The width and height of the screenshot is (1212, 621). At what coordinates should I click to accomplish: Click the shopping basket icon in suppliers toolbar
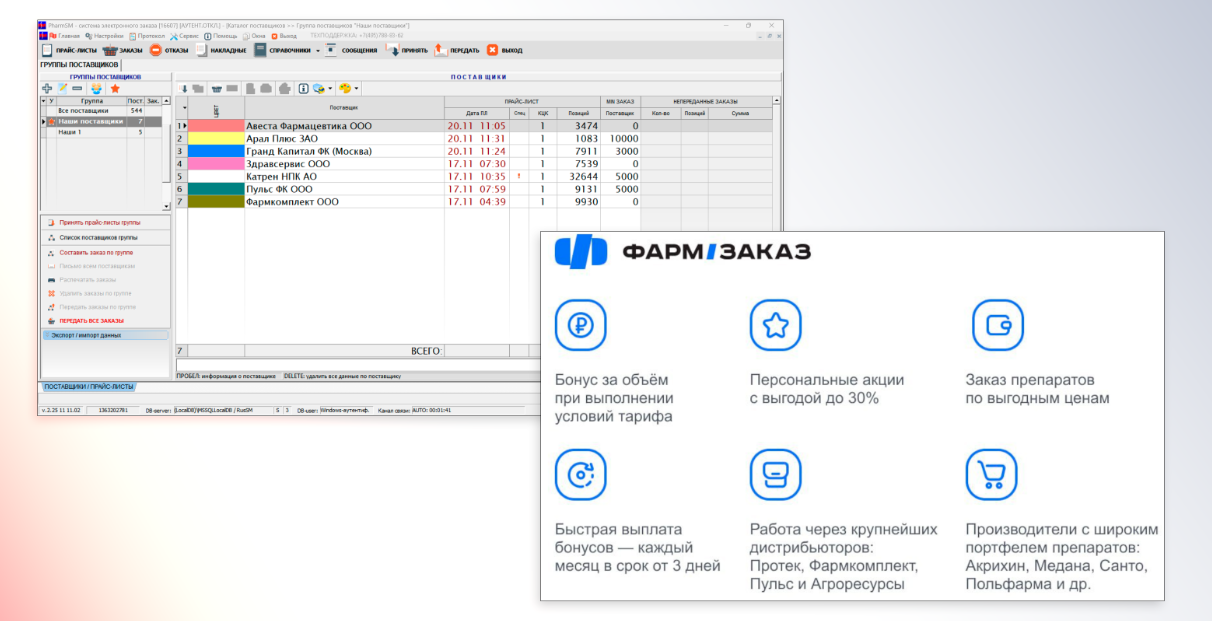216,88
